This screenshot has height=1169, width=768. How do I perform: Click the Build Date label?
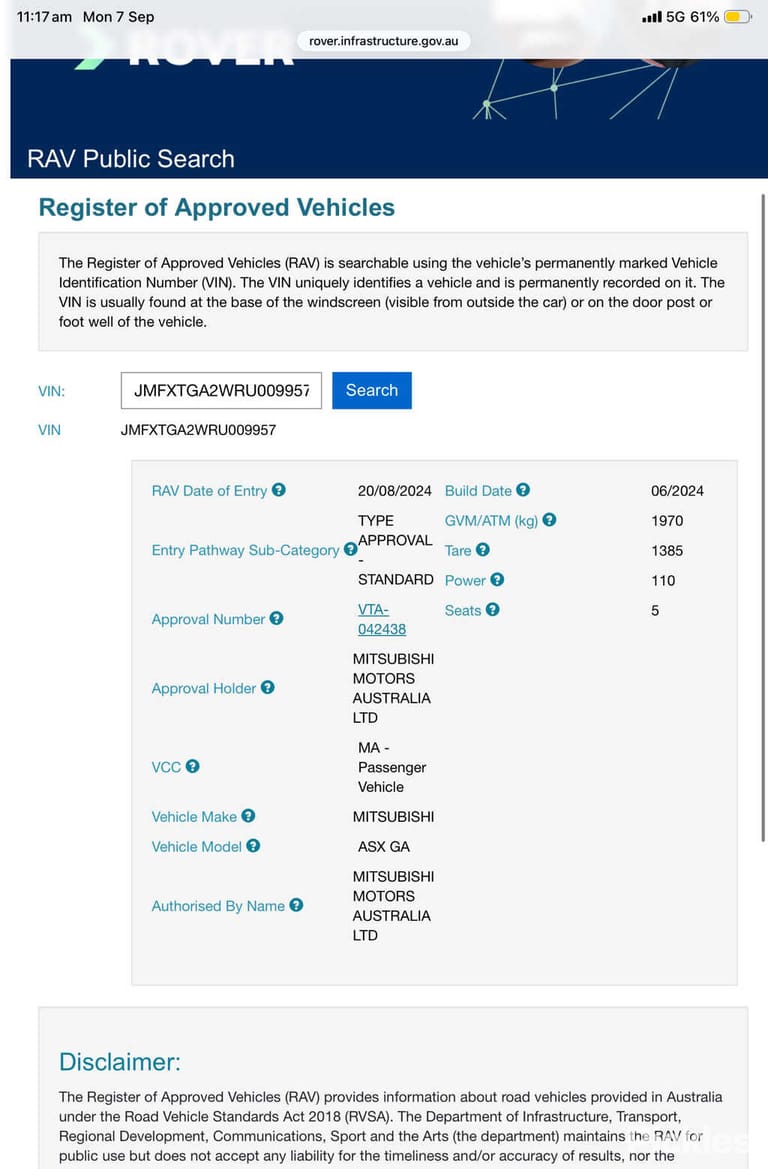[x=478, y=491]
